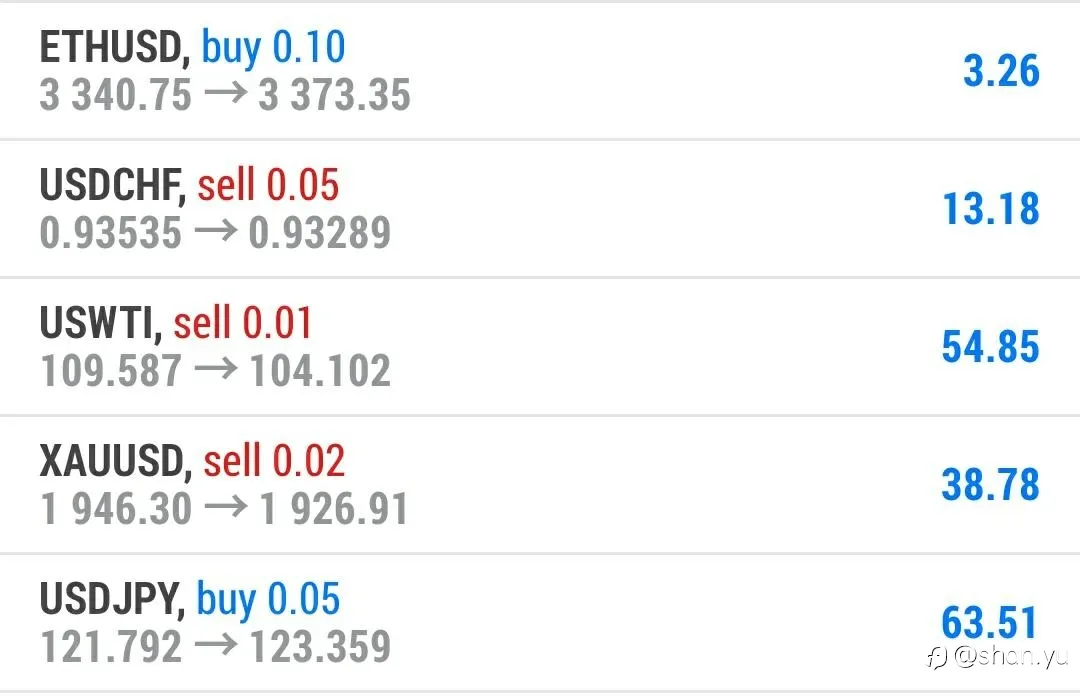Select the USDCHF sell 0.05 trade

[540, 209]
